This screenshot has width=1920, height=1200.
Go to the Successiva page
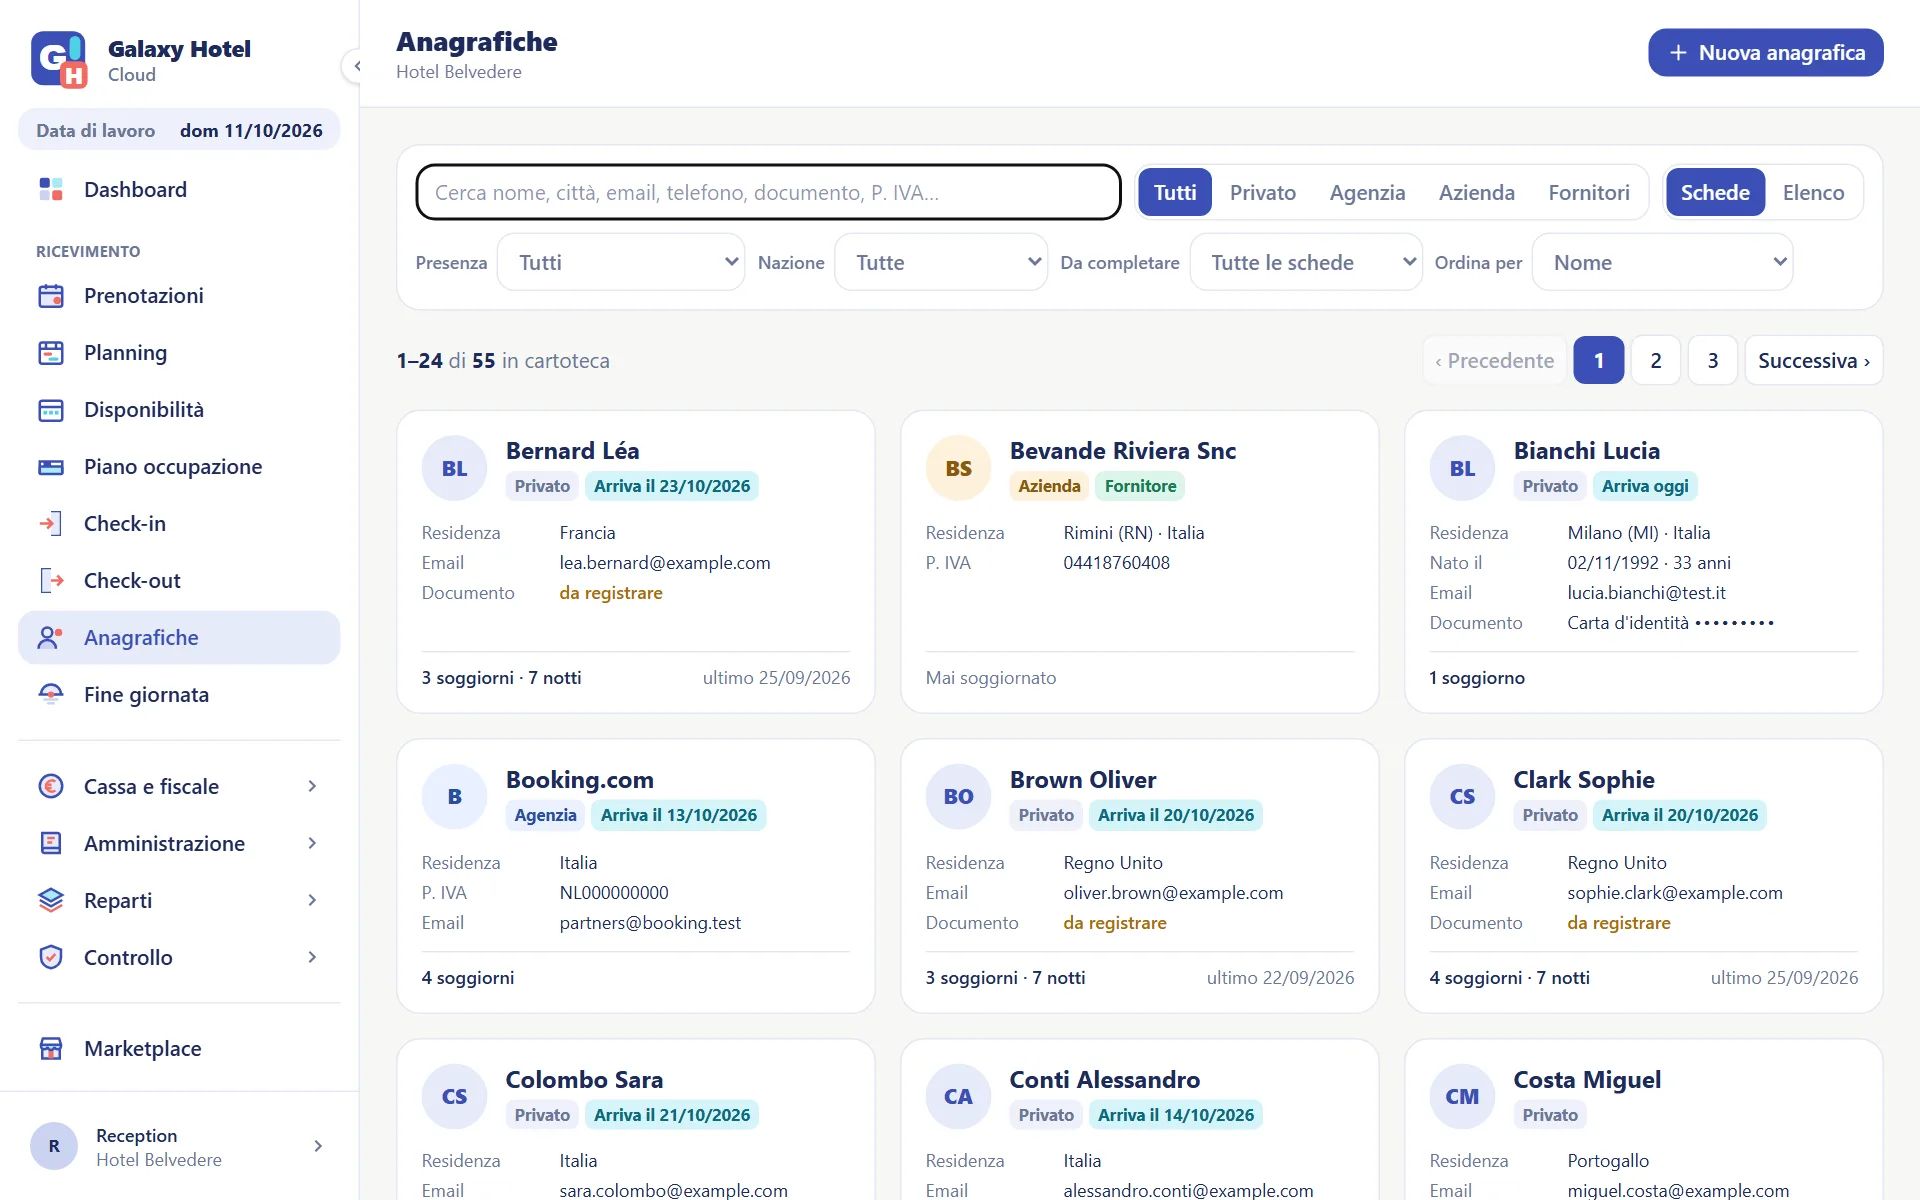(x=1814, y=360)
